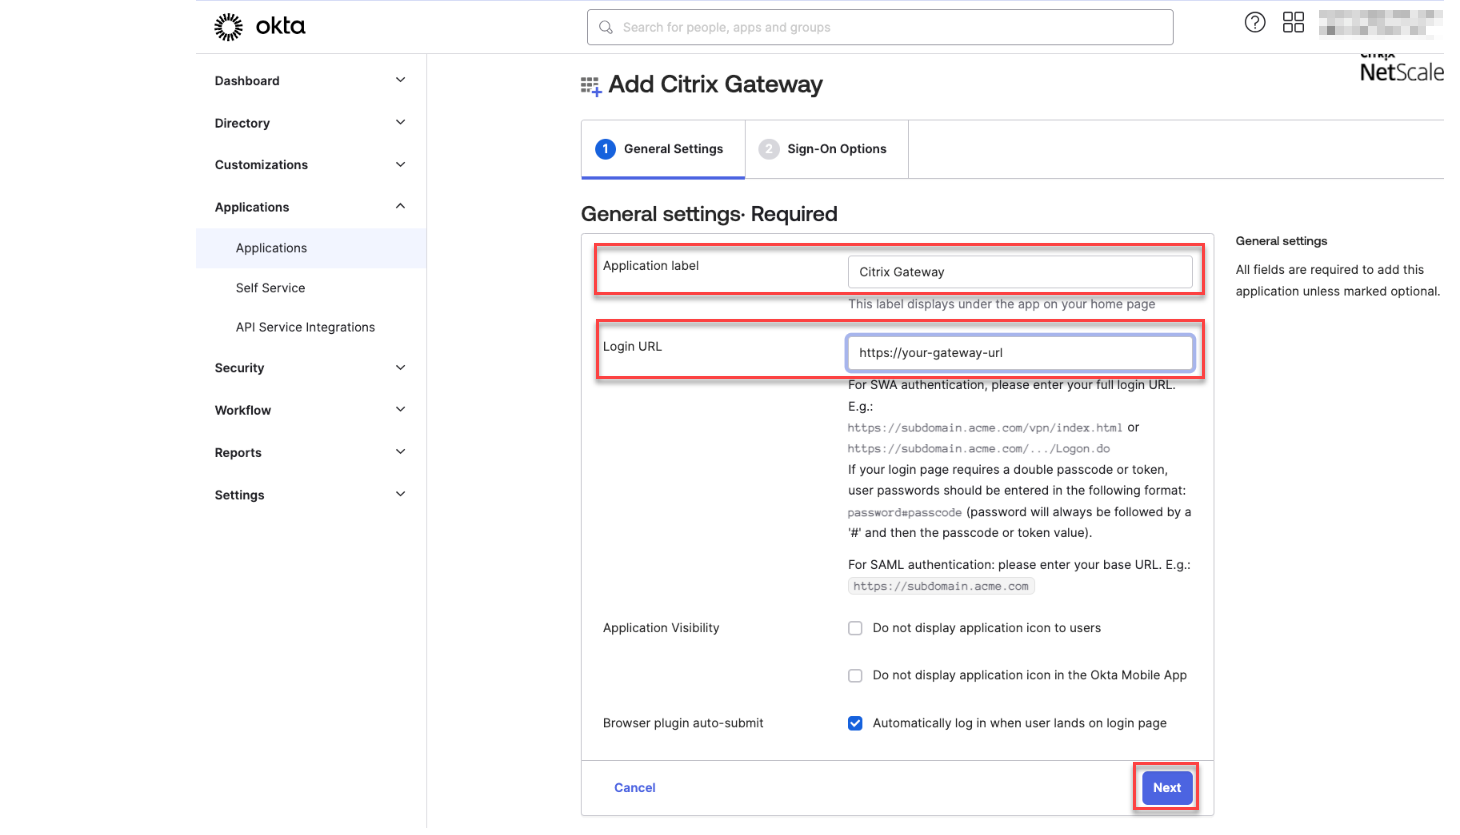Click the General settings Required heading
The height and width of the screenshot is (835, 1460).
[709, 214]
